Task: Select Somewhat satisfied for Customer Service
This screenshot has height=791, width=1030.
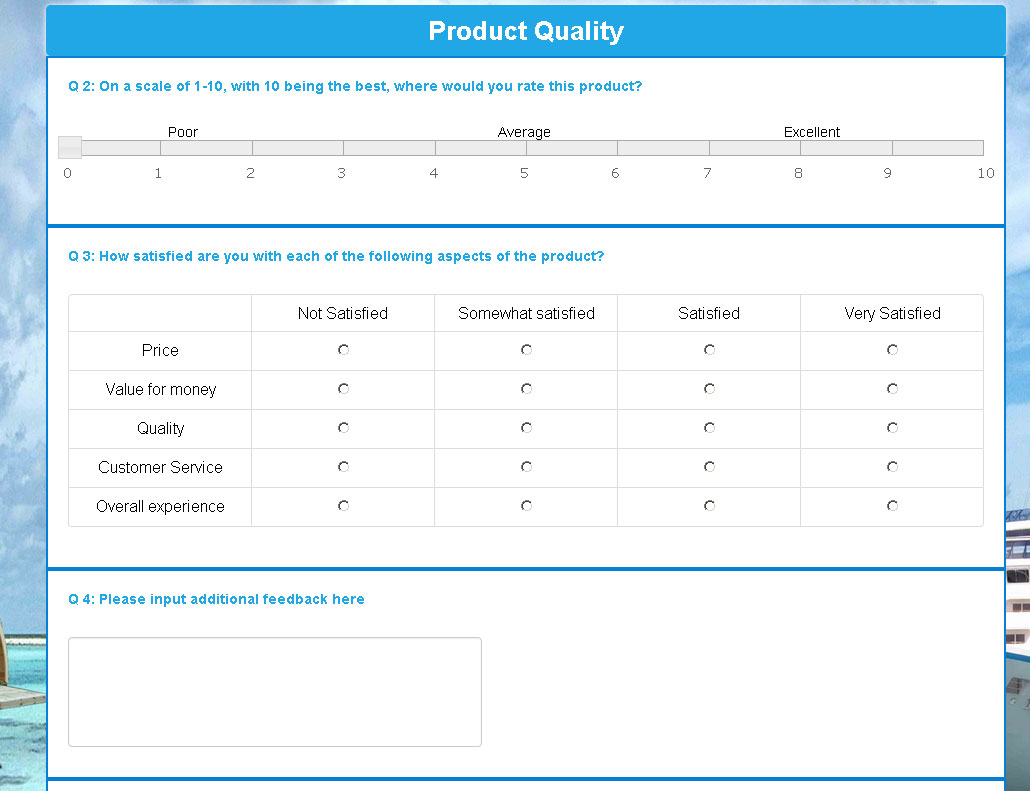Action: (526, 467)
